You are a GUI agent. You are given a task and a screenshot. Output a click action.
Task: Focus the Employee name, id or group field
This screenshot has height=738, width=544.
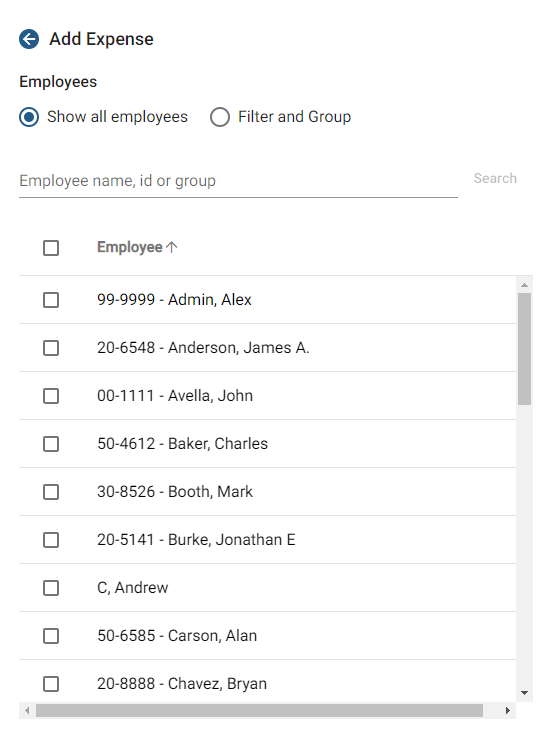tap(238, 181)
